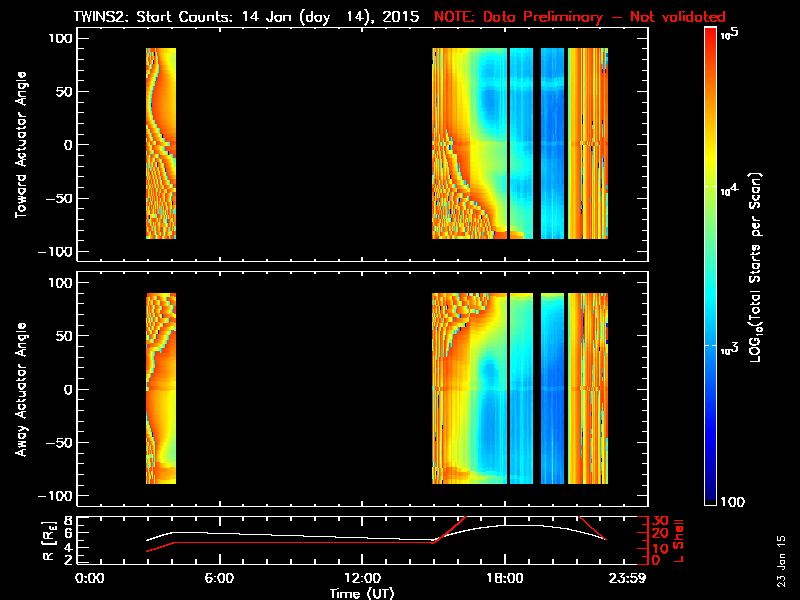The height and width of the screenshot is (600, 800).
Task: Click the earliest data block in the Toward panel
Action: [x=161, y=143]
